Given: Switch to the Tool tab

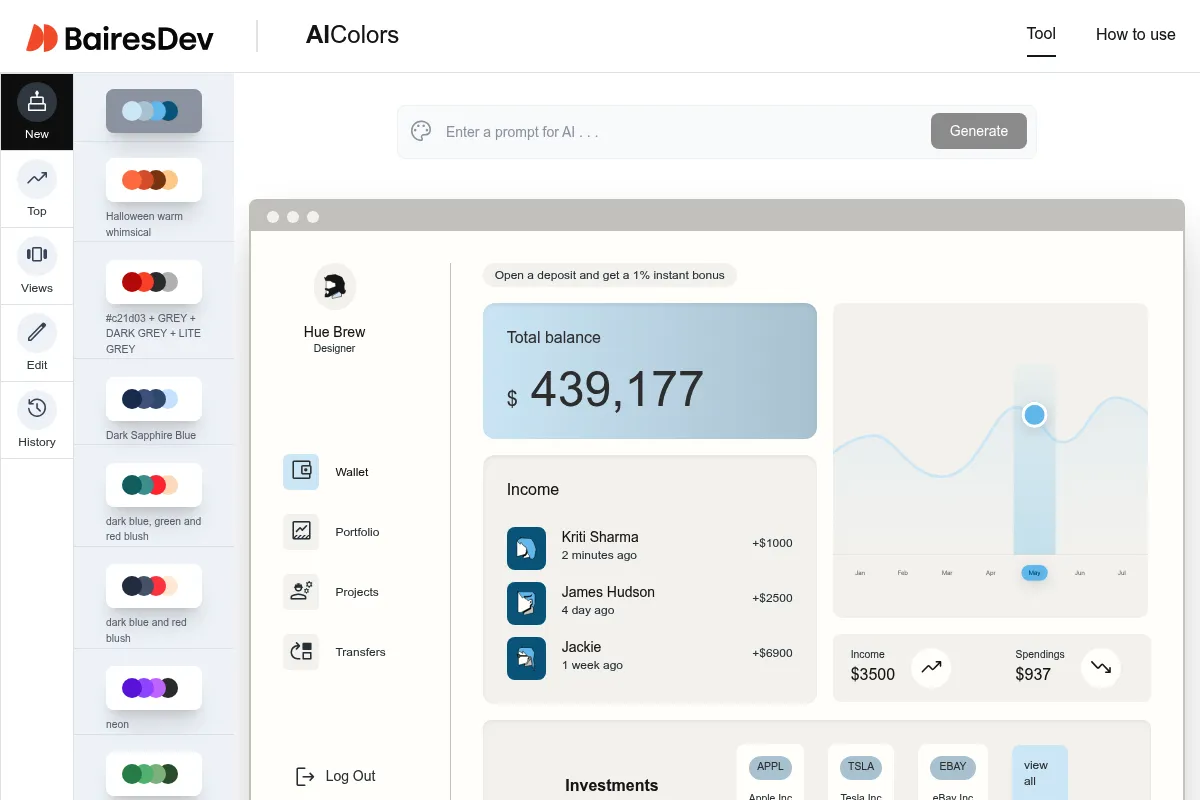Looking at the screenshot, I should coord(1041,34).
